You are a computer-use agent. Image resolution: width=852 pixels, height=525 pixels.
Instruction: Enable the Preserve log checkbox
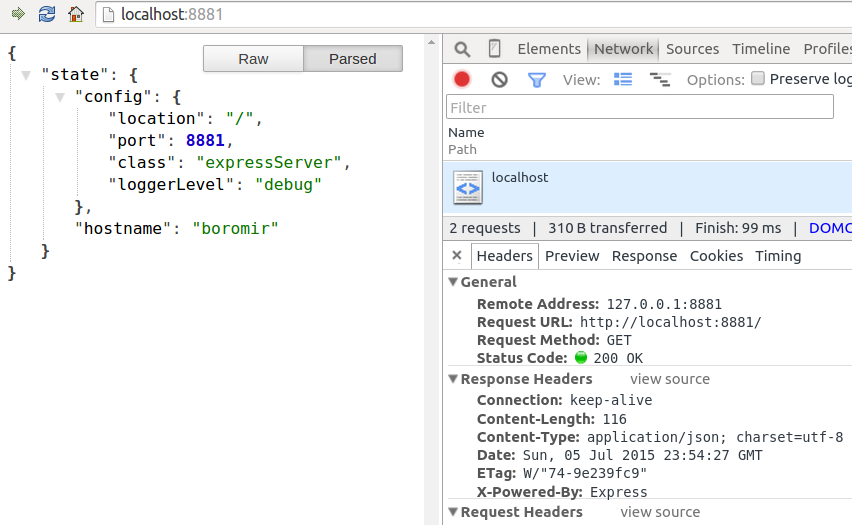(x=758, y=78)
